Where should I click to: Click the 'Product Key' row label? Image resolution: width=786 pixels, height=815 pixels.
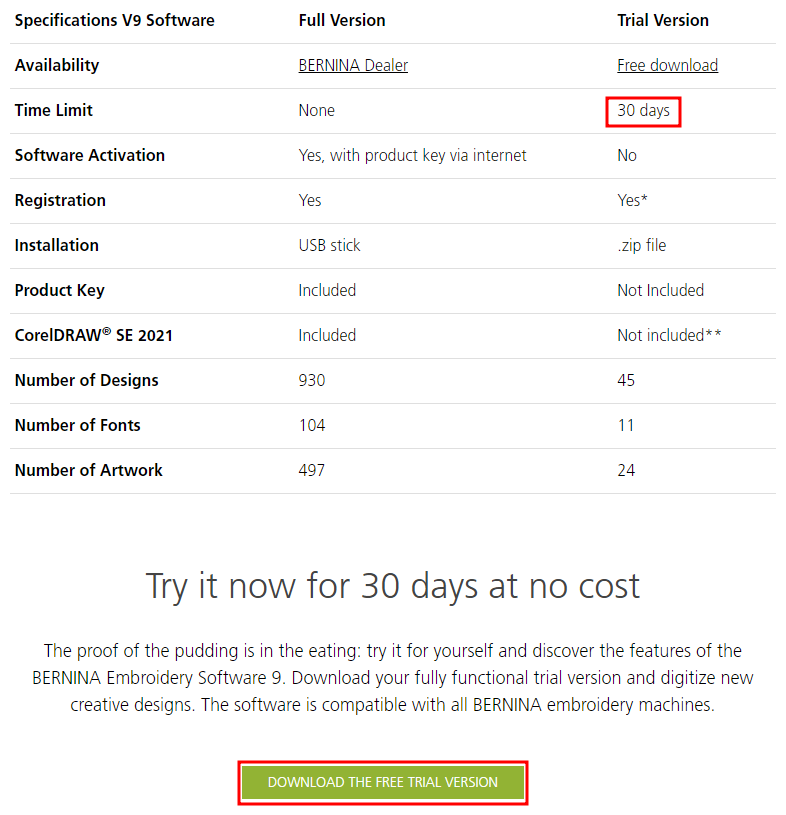coord(59,291)
